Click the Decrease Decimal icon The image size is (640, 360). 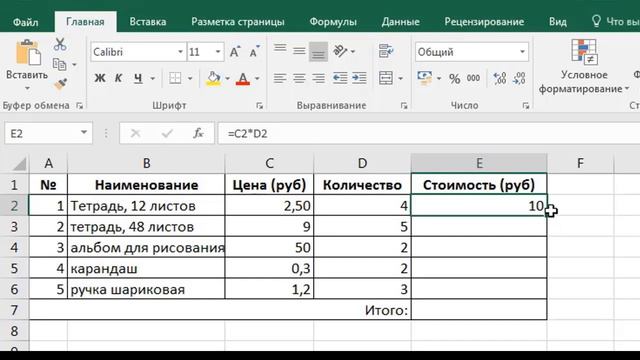[x=519, y=78]
